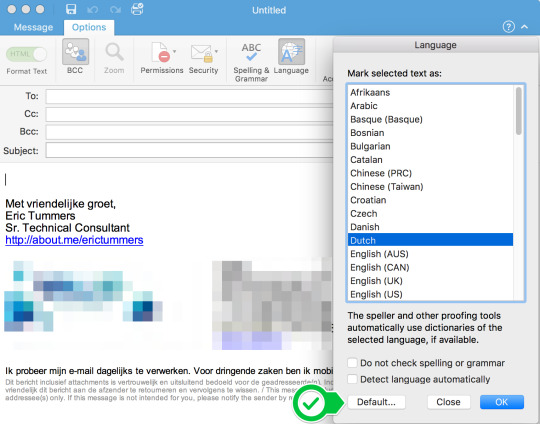Save the message with the floppy disk icon
Viewport: 540px width, 424px height.
coord(71,9)
